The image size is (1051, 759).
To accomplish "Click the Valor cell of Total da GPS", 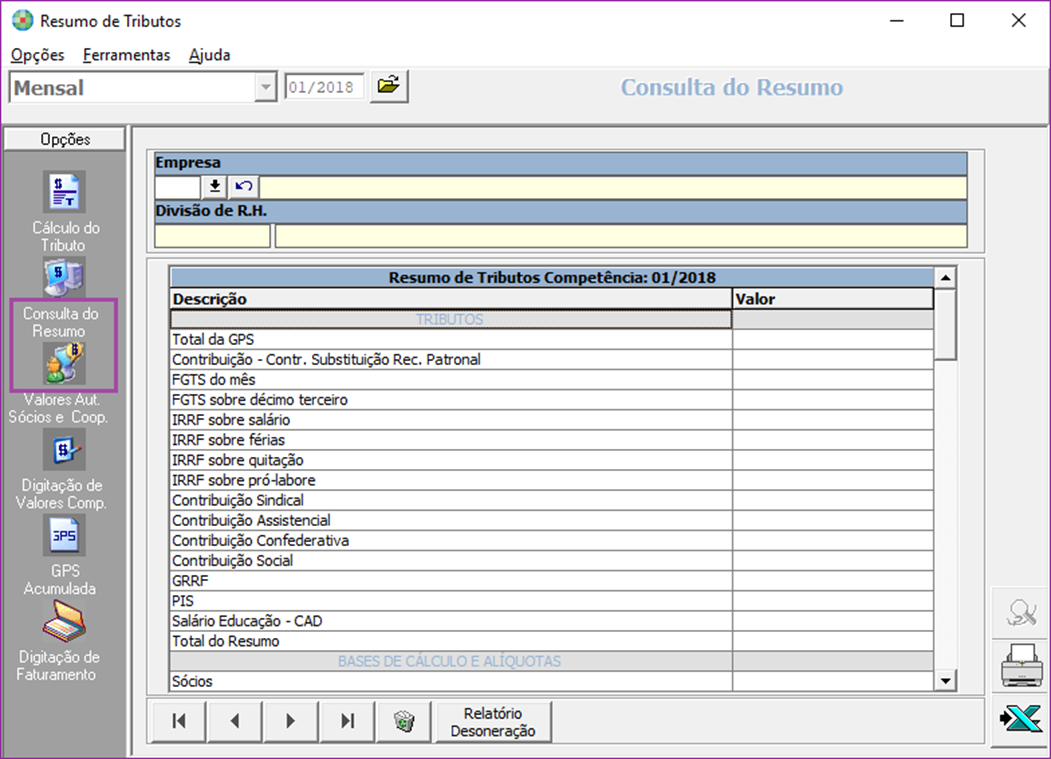I will coord(832,339).
